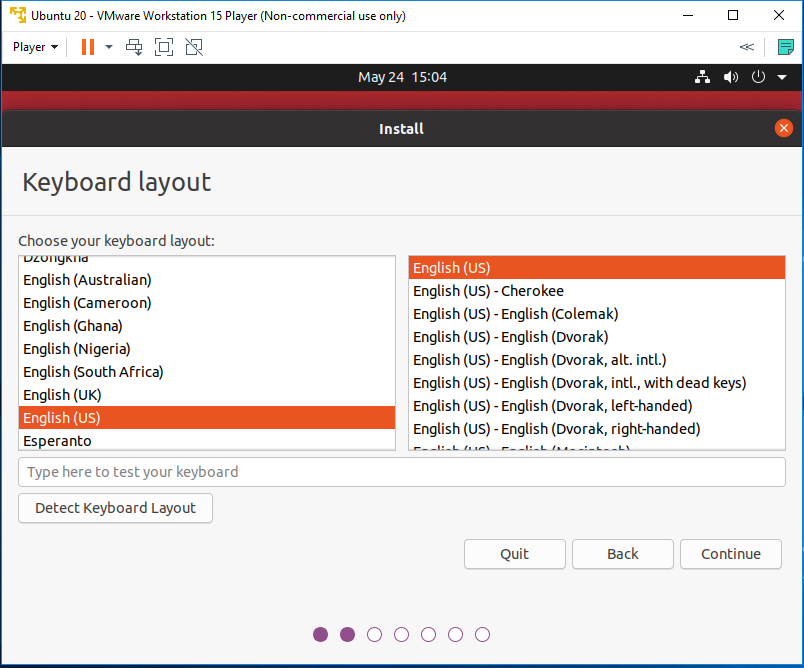
Task: Choose the Dvorak, left-handed variant
Action: point(597,406)
